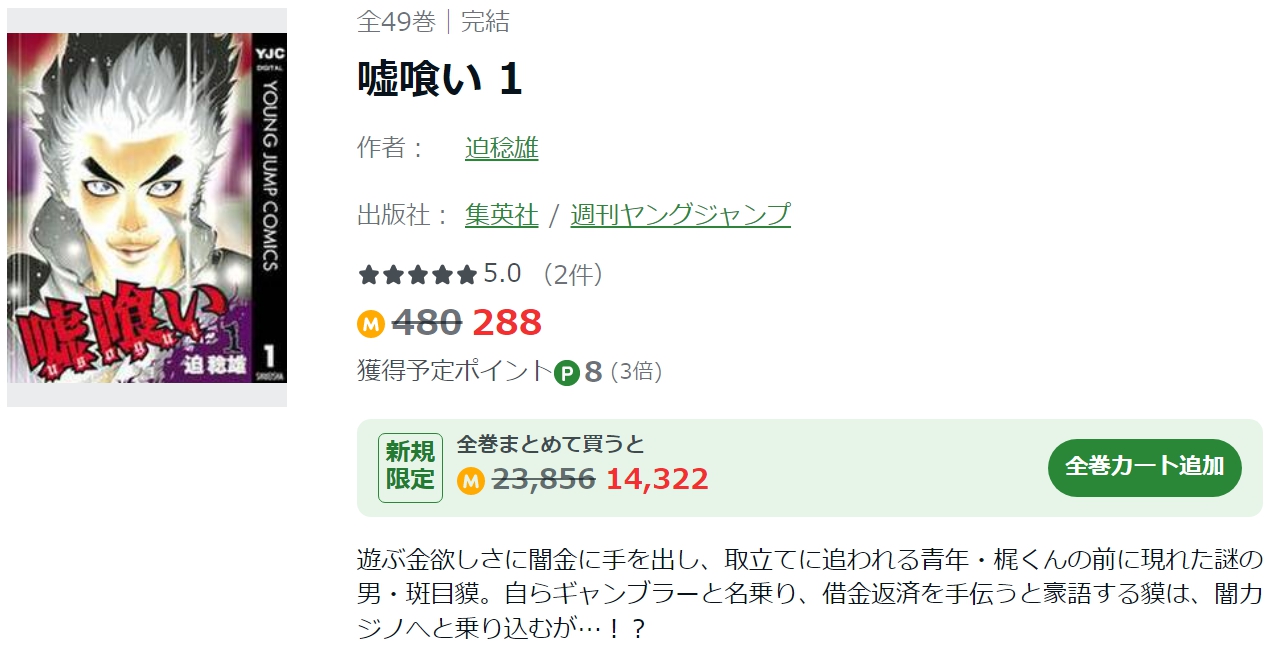Click the M coin icon in the bundle banner

[471, 480]
